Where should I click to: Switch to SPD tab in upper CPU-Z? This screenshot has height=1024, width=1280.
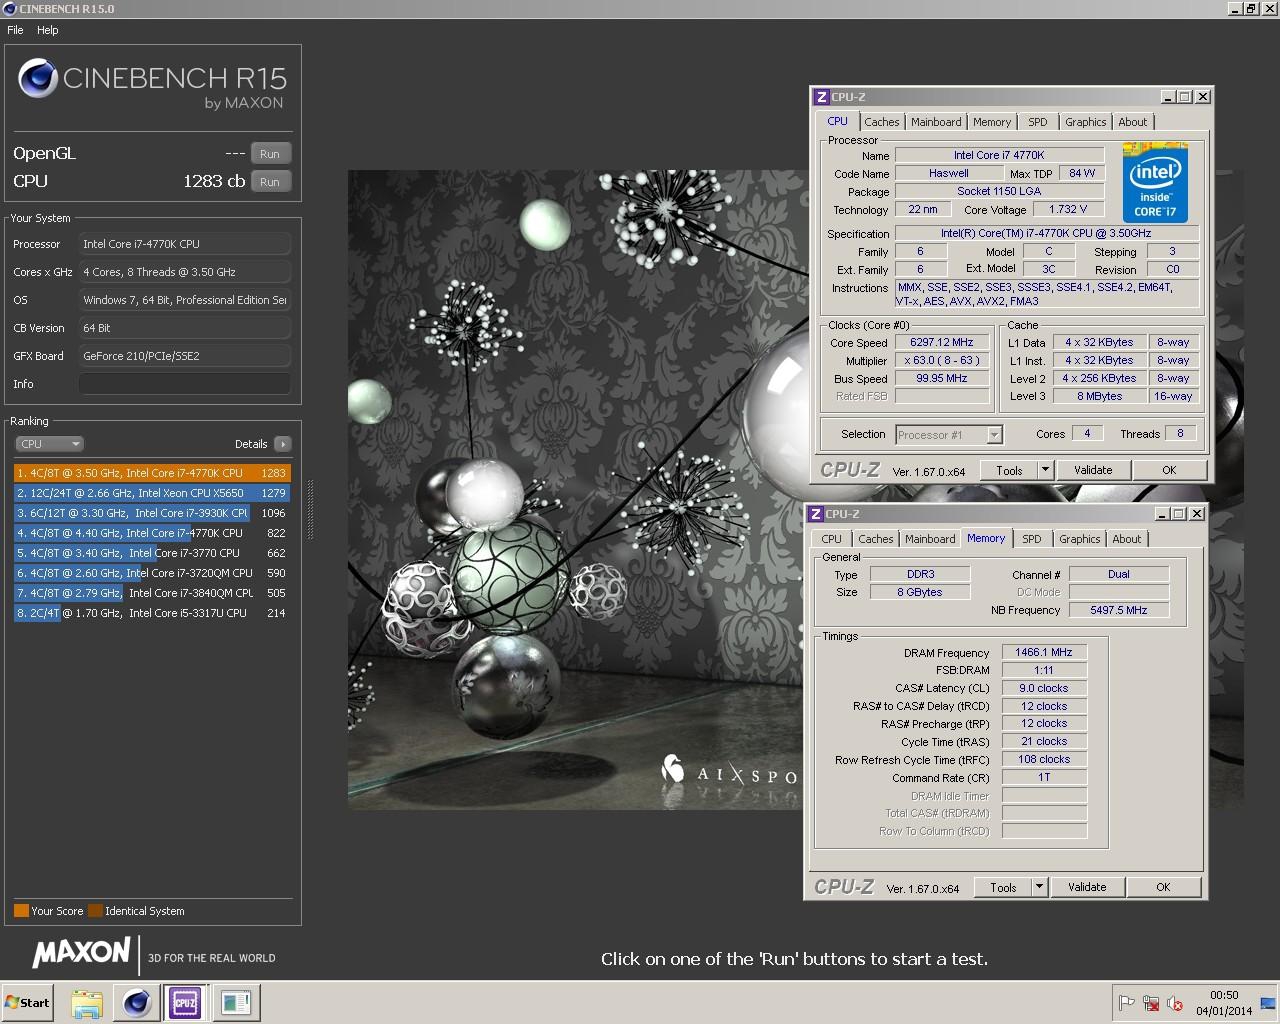1038,122
